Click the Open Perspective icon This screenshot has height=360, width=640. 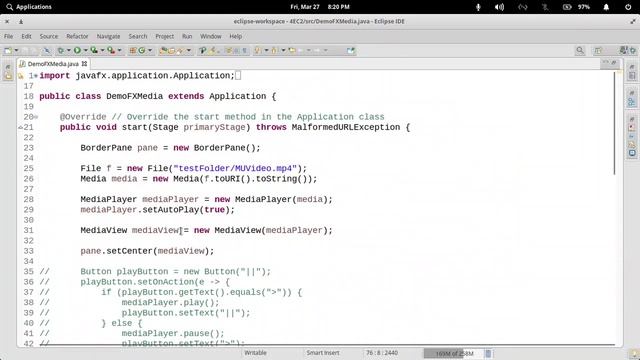(x=598, y=51)
